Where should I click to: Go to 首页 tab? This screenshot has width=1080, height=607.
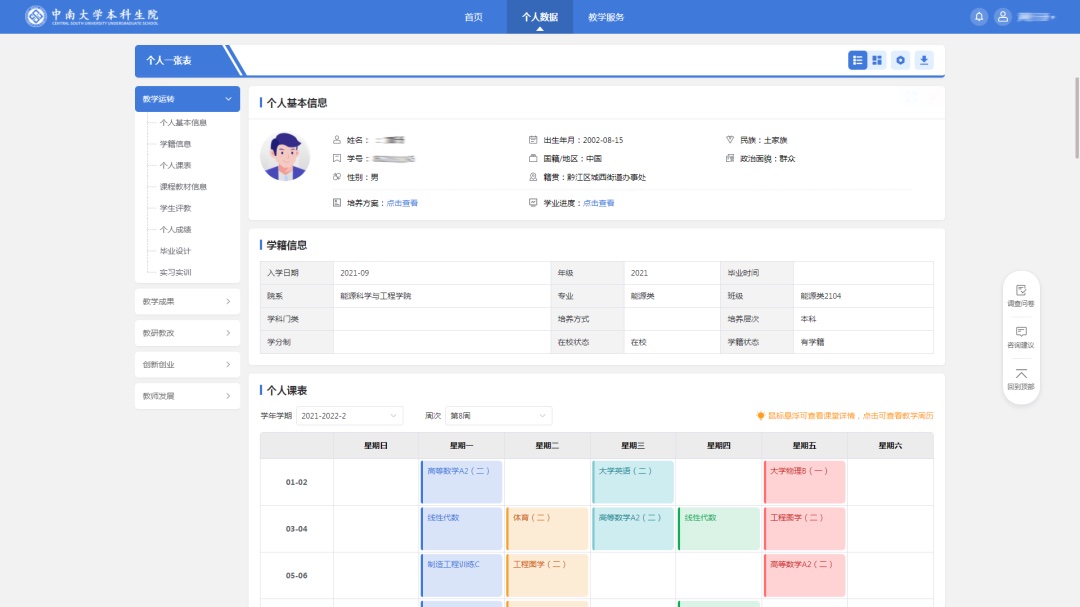473,17
